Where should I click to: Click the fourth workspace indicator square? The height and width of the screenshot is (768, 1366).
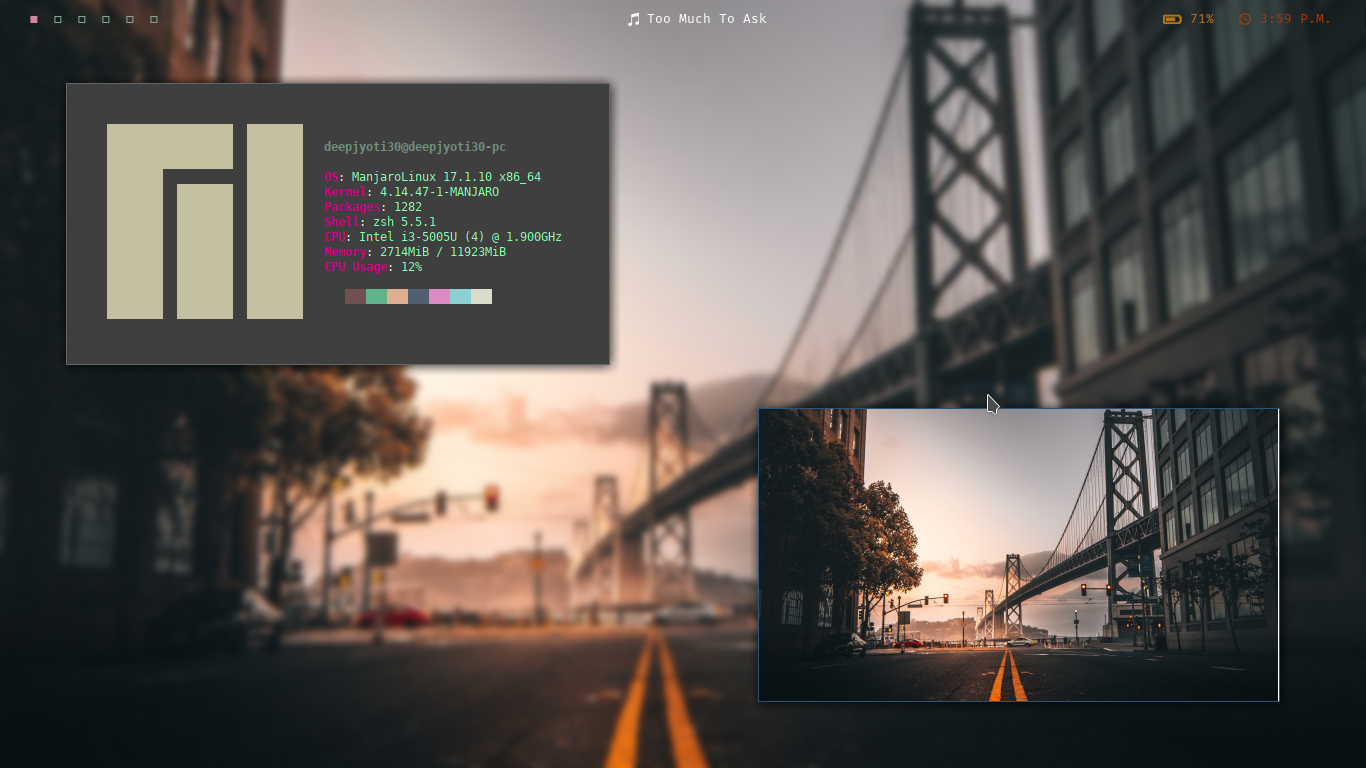[105, 18]
